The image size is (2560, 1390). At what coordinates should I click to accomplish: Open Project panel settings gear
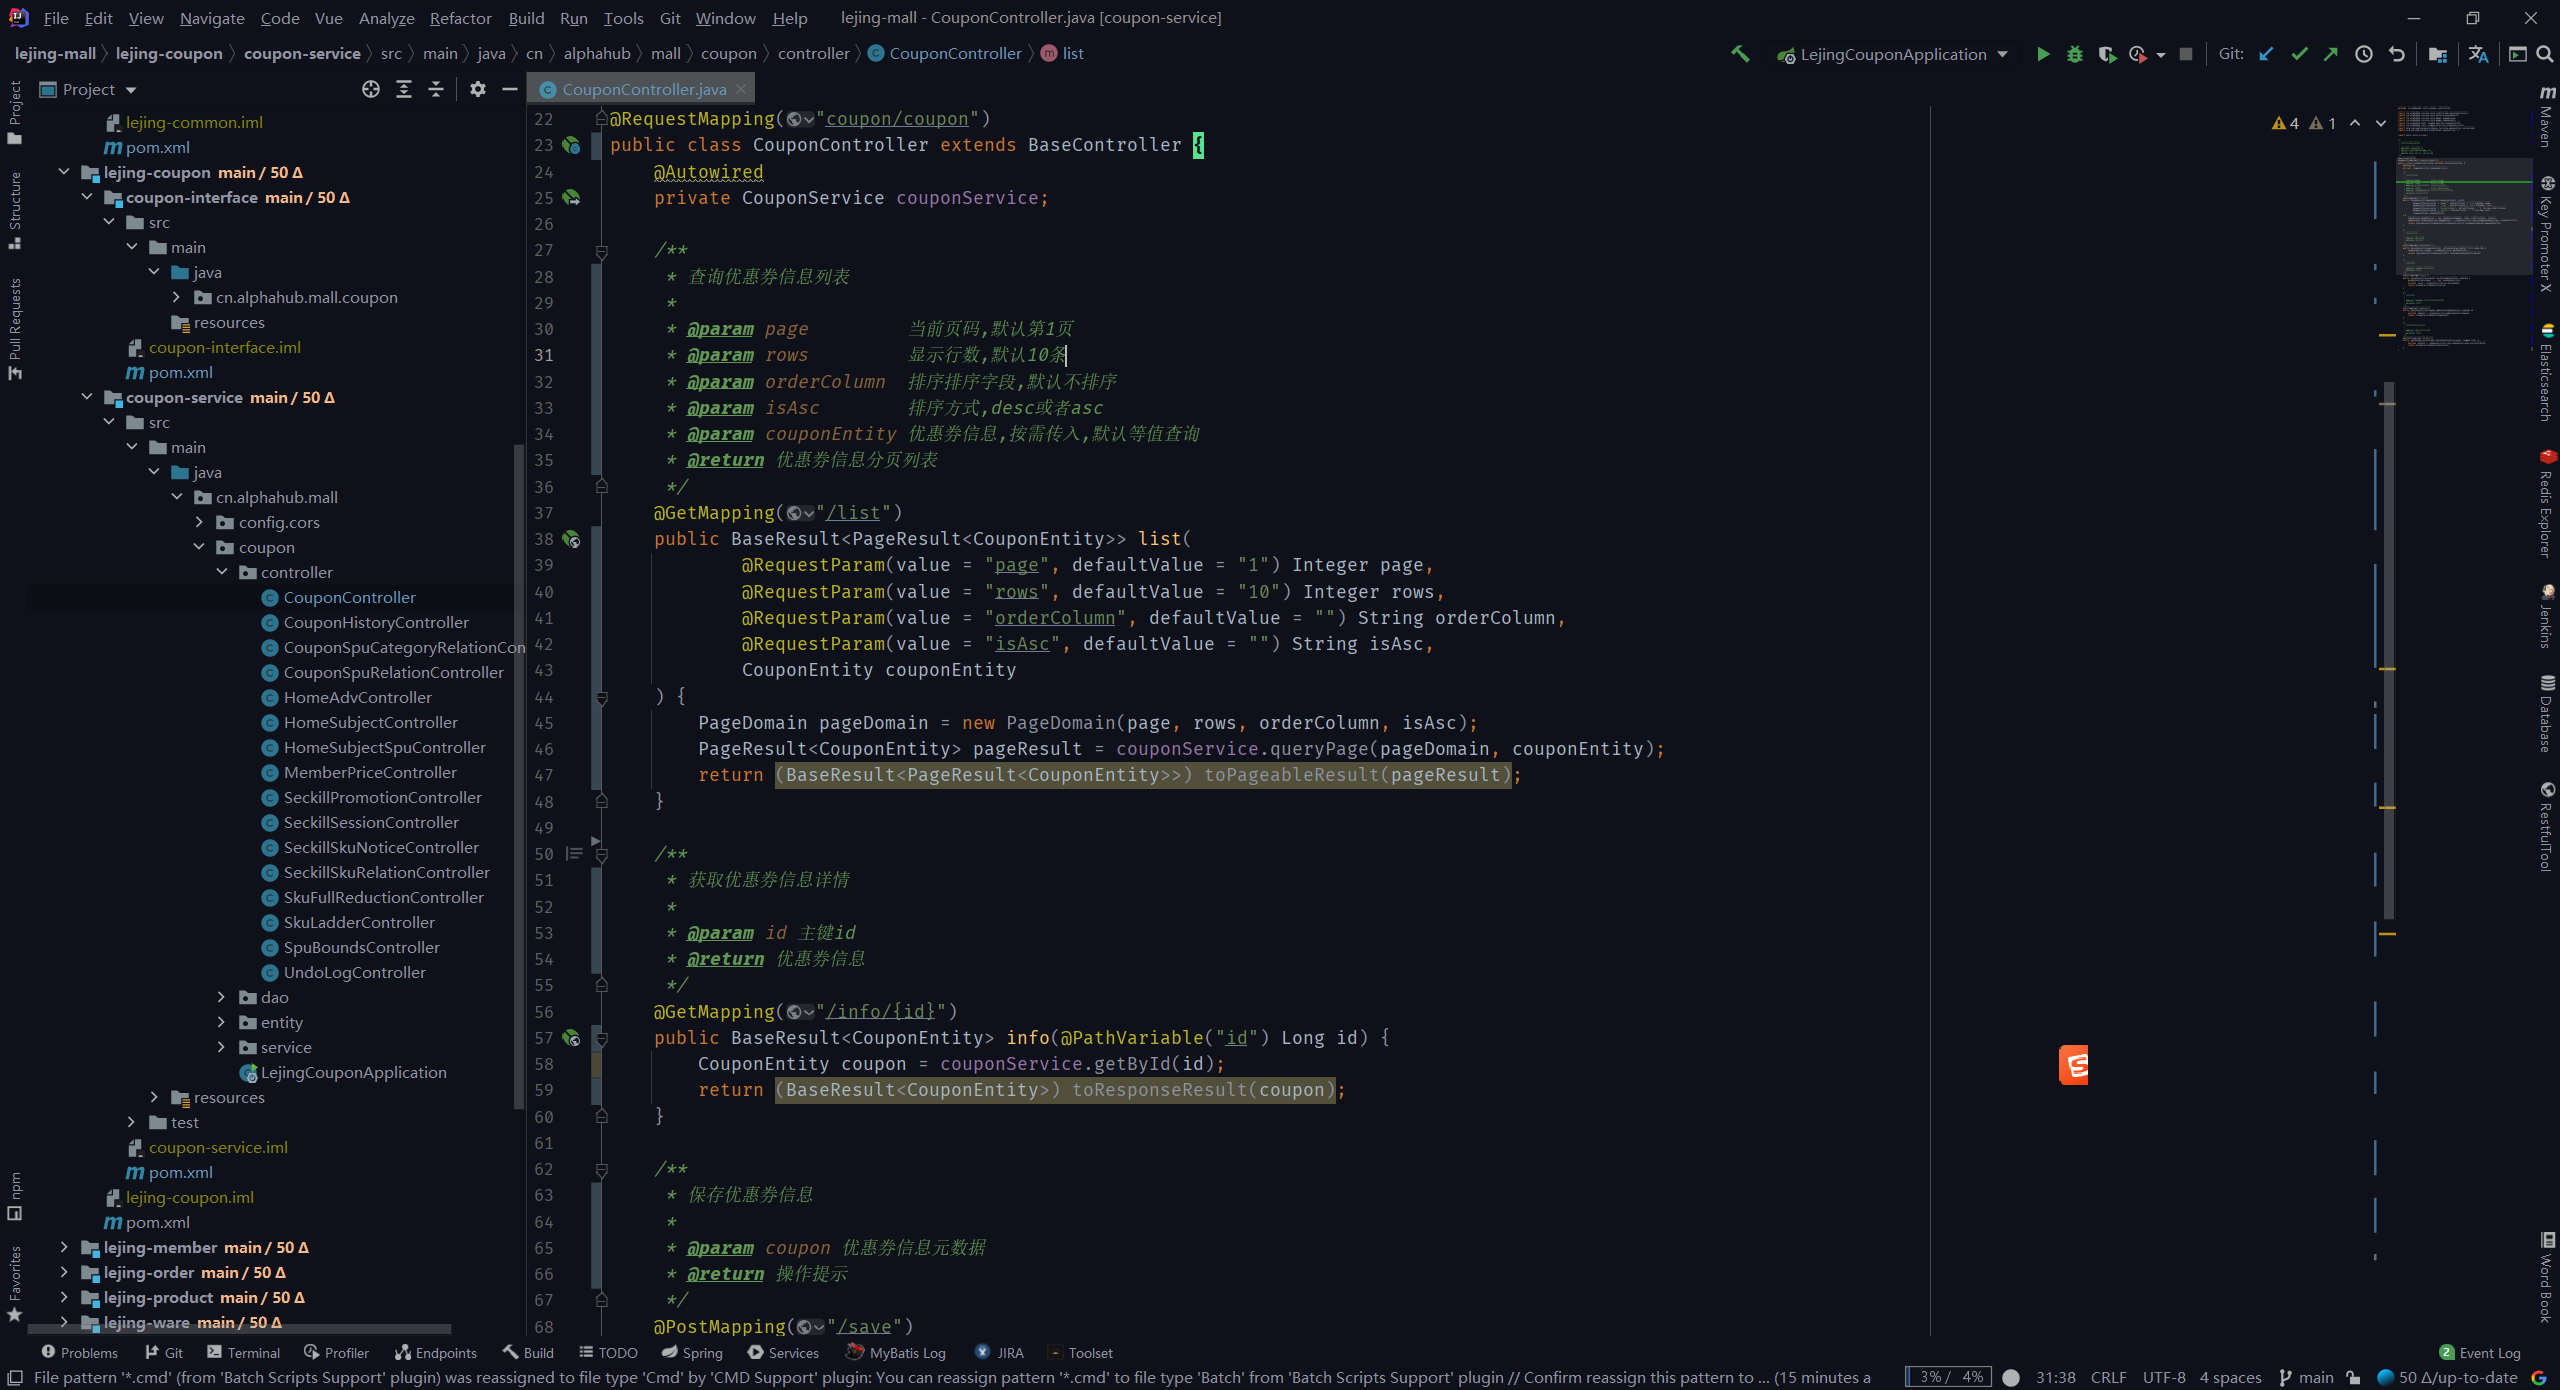[478, 89]
